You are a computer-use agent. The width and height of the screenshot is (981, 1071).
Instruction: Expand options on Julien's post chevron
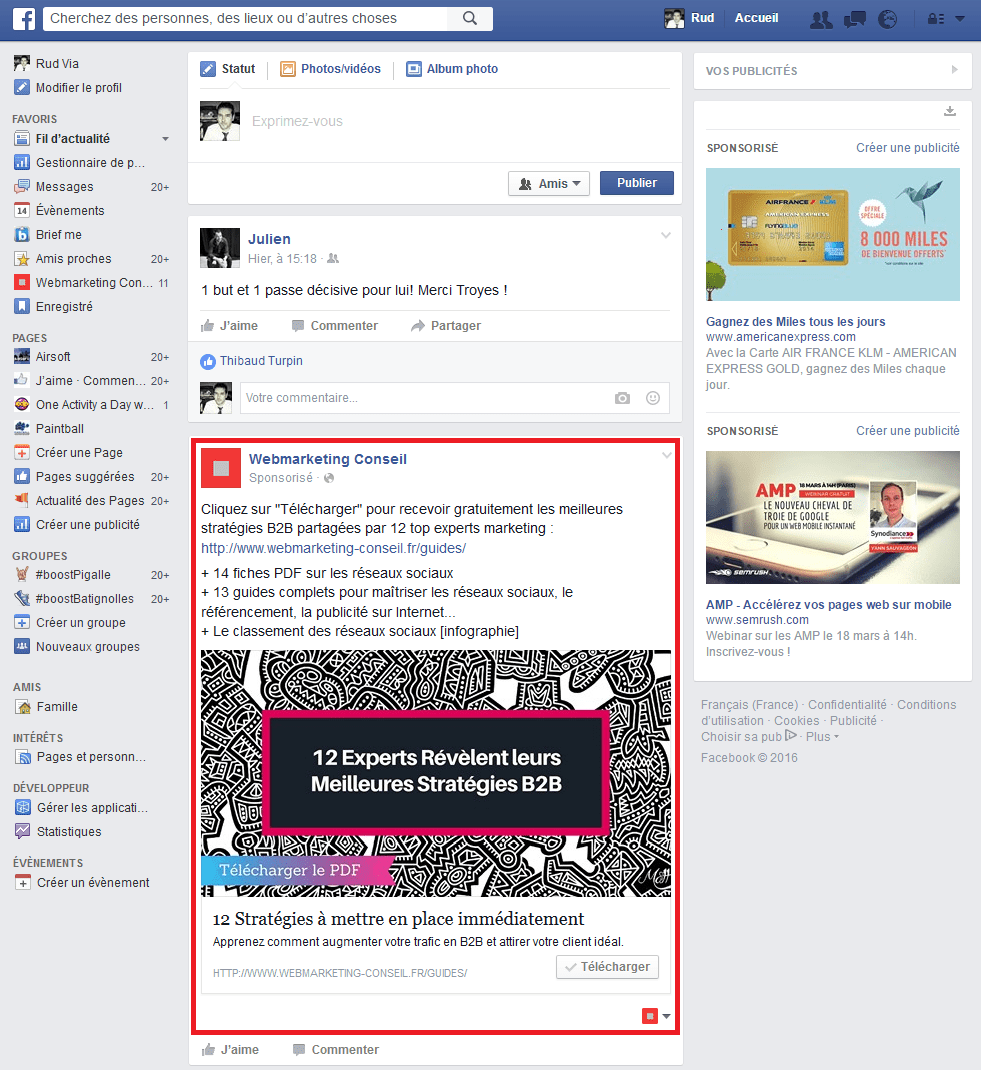(x=665, y=235)
